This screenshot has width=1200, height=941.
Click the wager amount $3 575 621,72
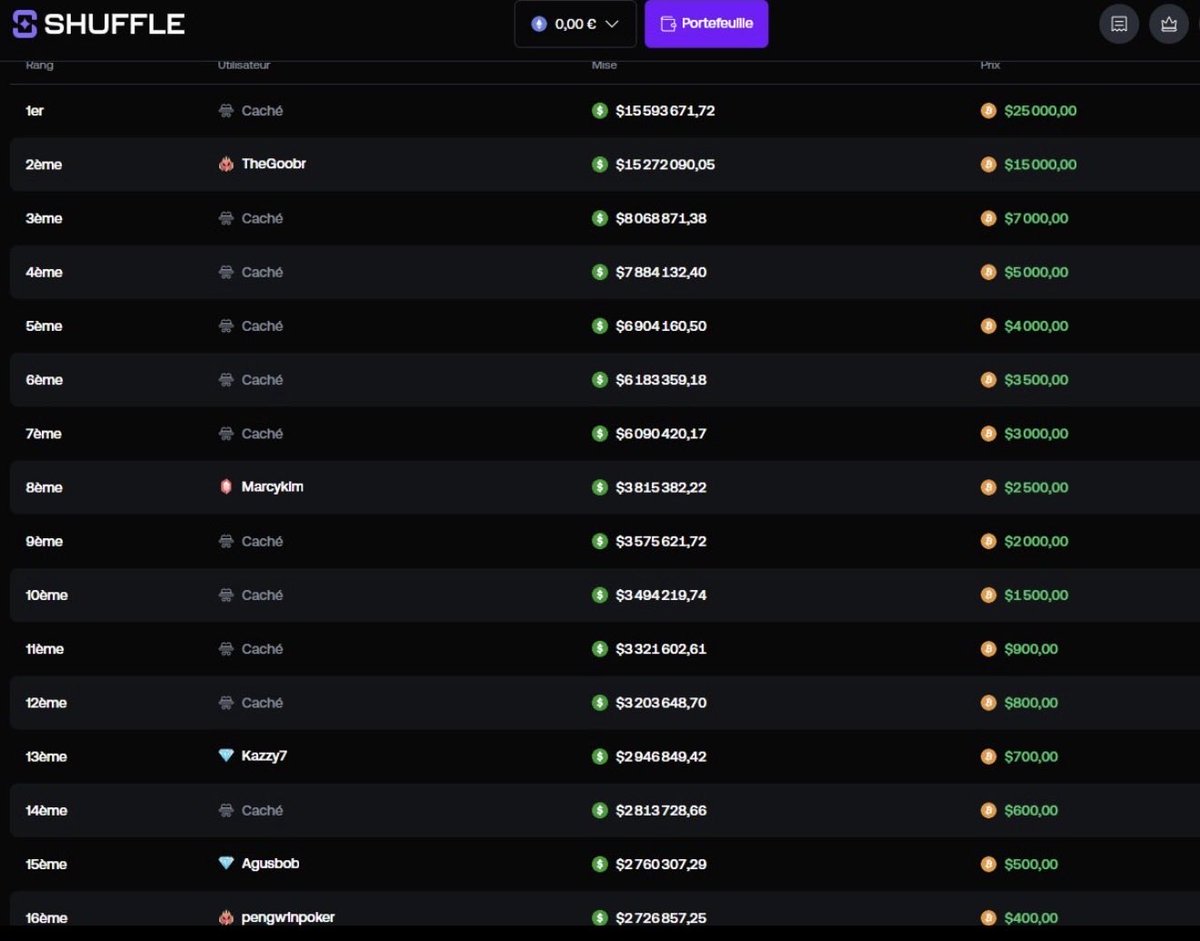coord(661,541)
